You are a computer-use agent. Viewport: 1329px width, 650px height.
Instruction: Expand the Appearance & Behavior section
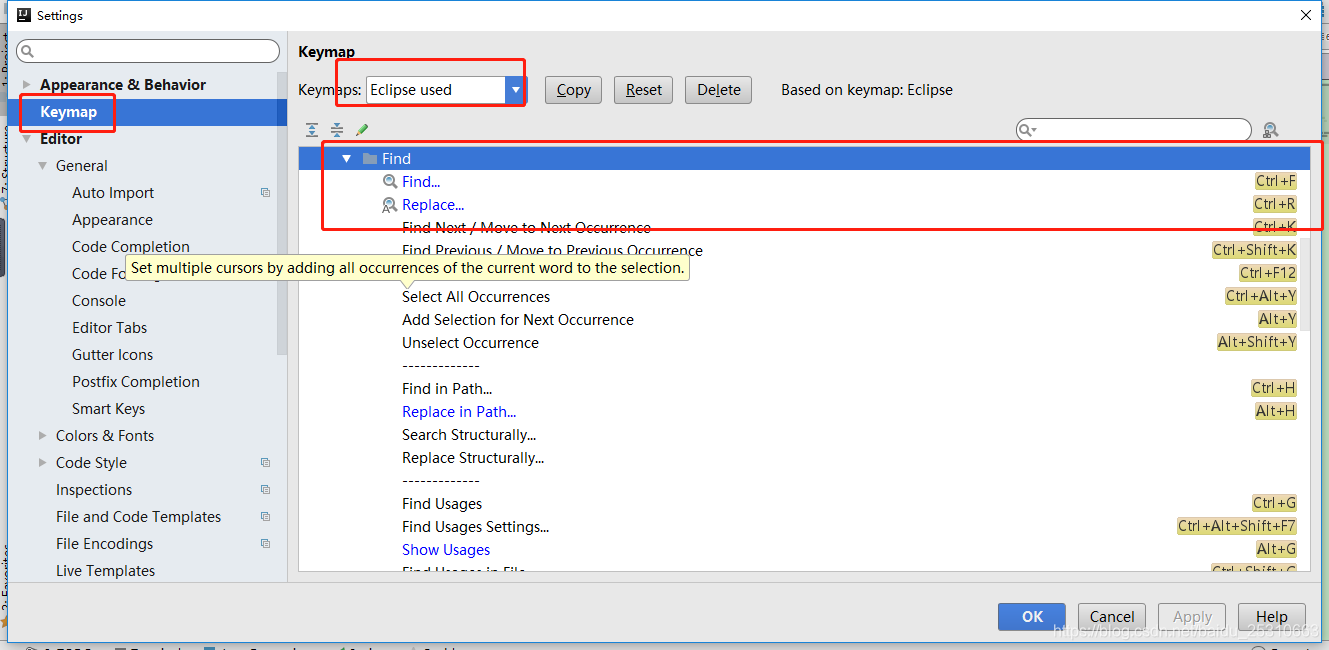pyautogui.click(x=26, y=85)
